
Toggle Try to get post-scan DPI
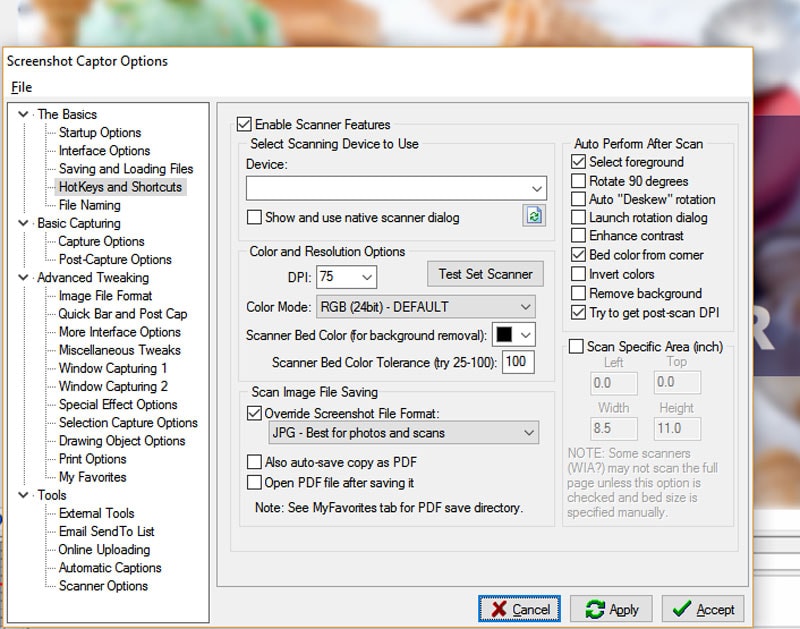pyautogui.click(x=578, y=312)
